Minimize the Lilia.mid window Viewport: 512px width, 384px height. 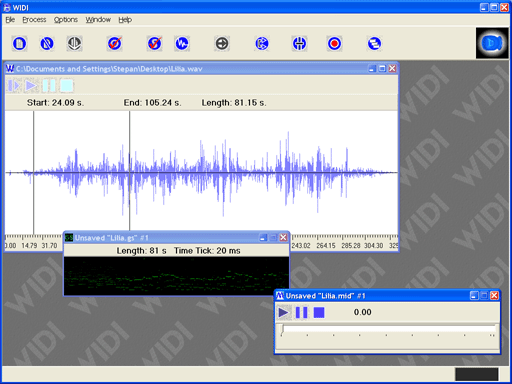coord(474,296)
